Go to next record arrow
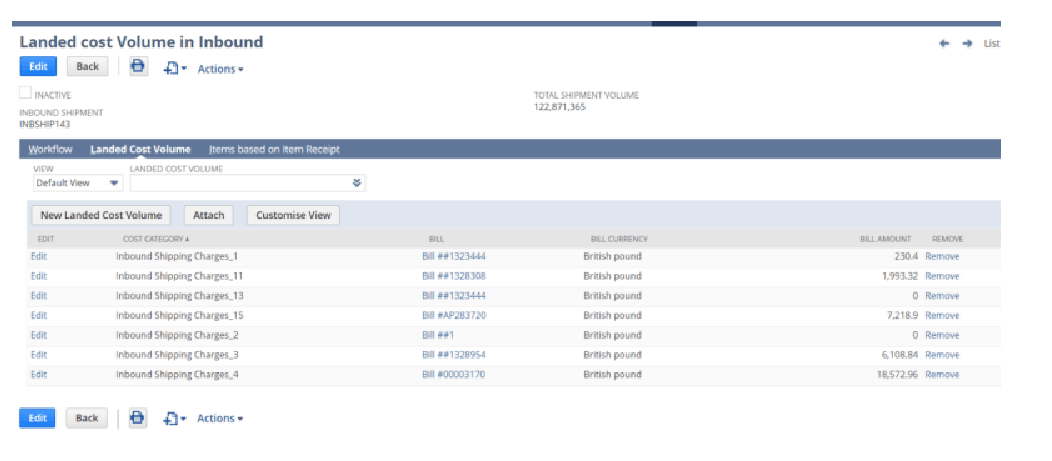This screenshot has height=461, width=1052. 967,44
